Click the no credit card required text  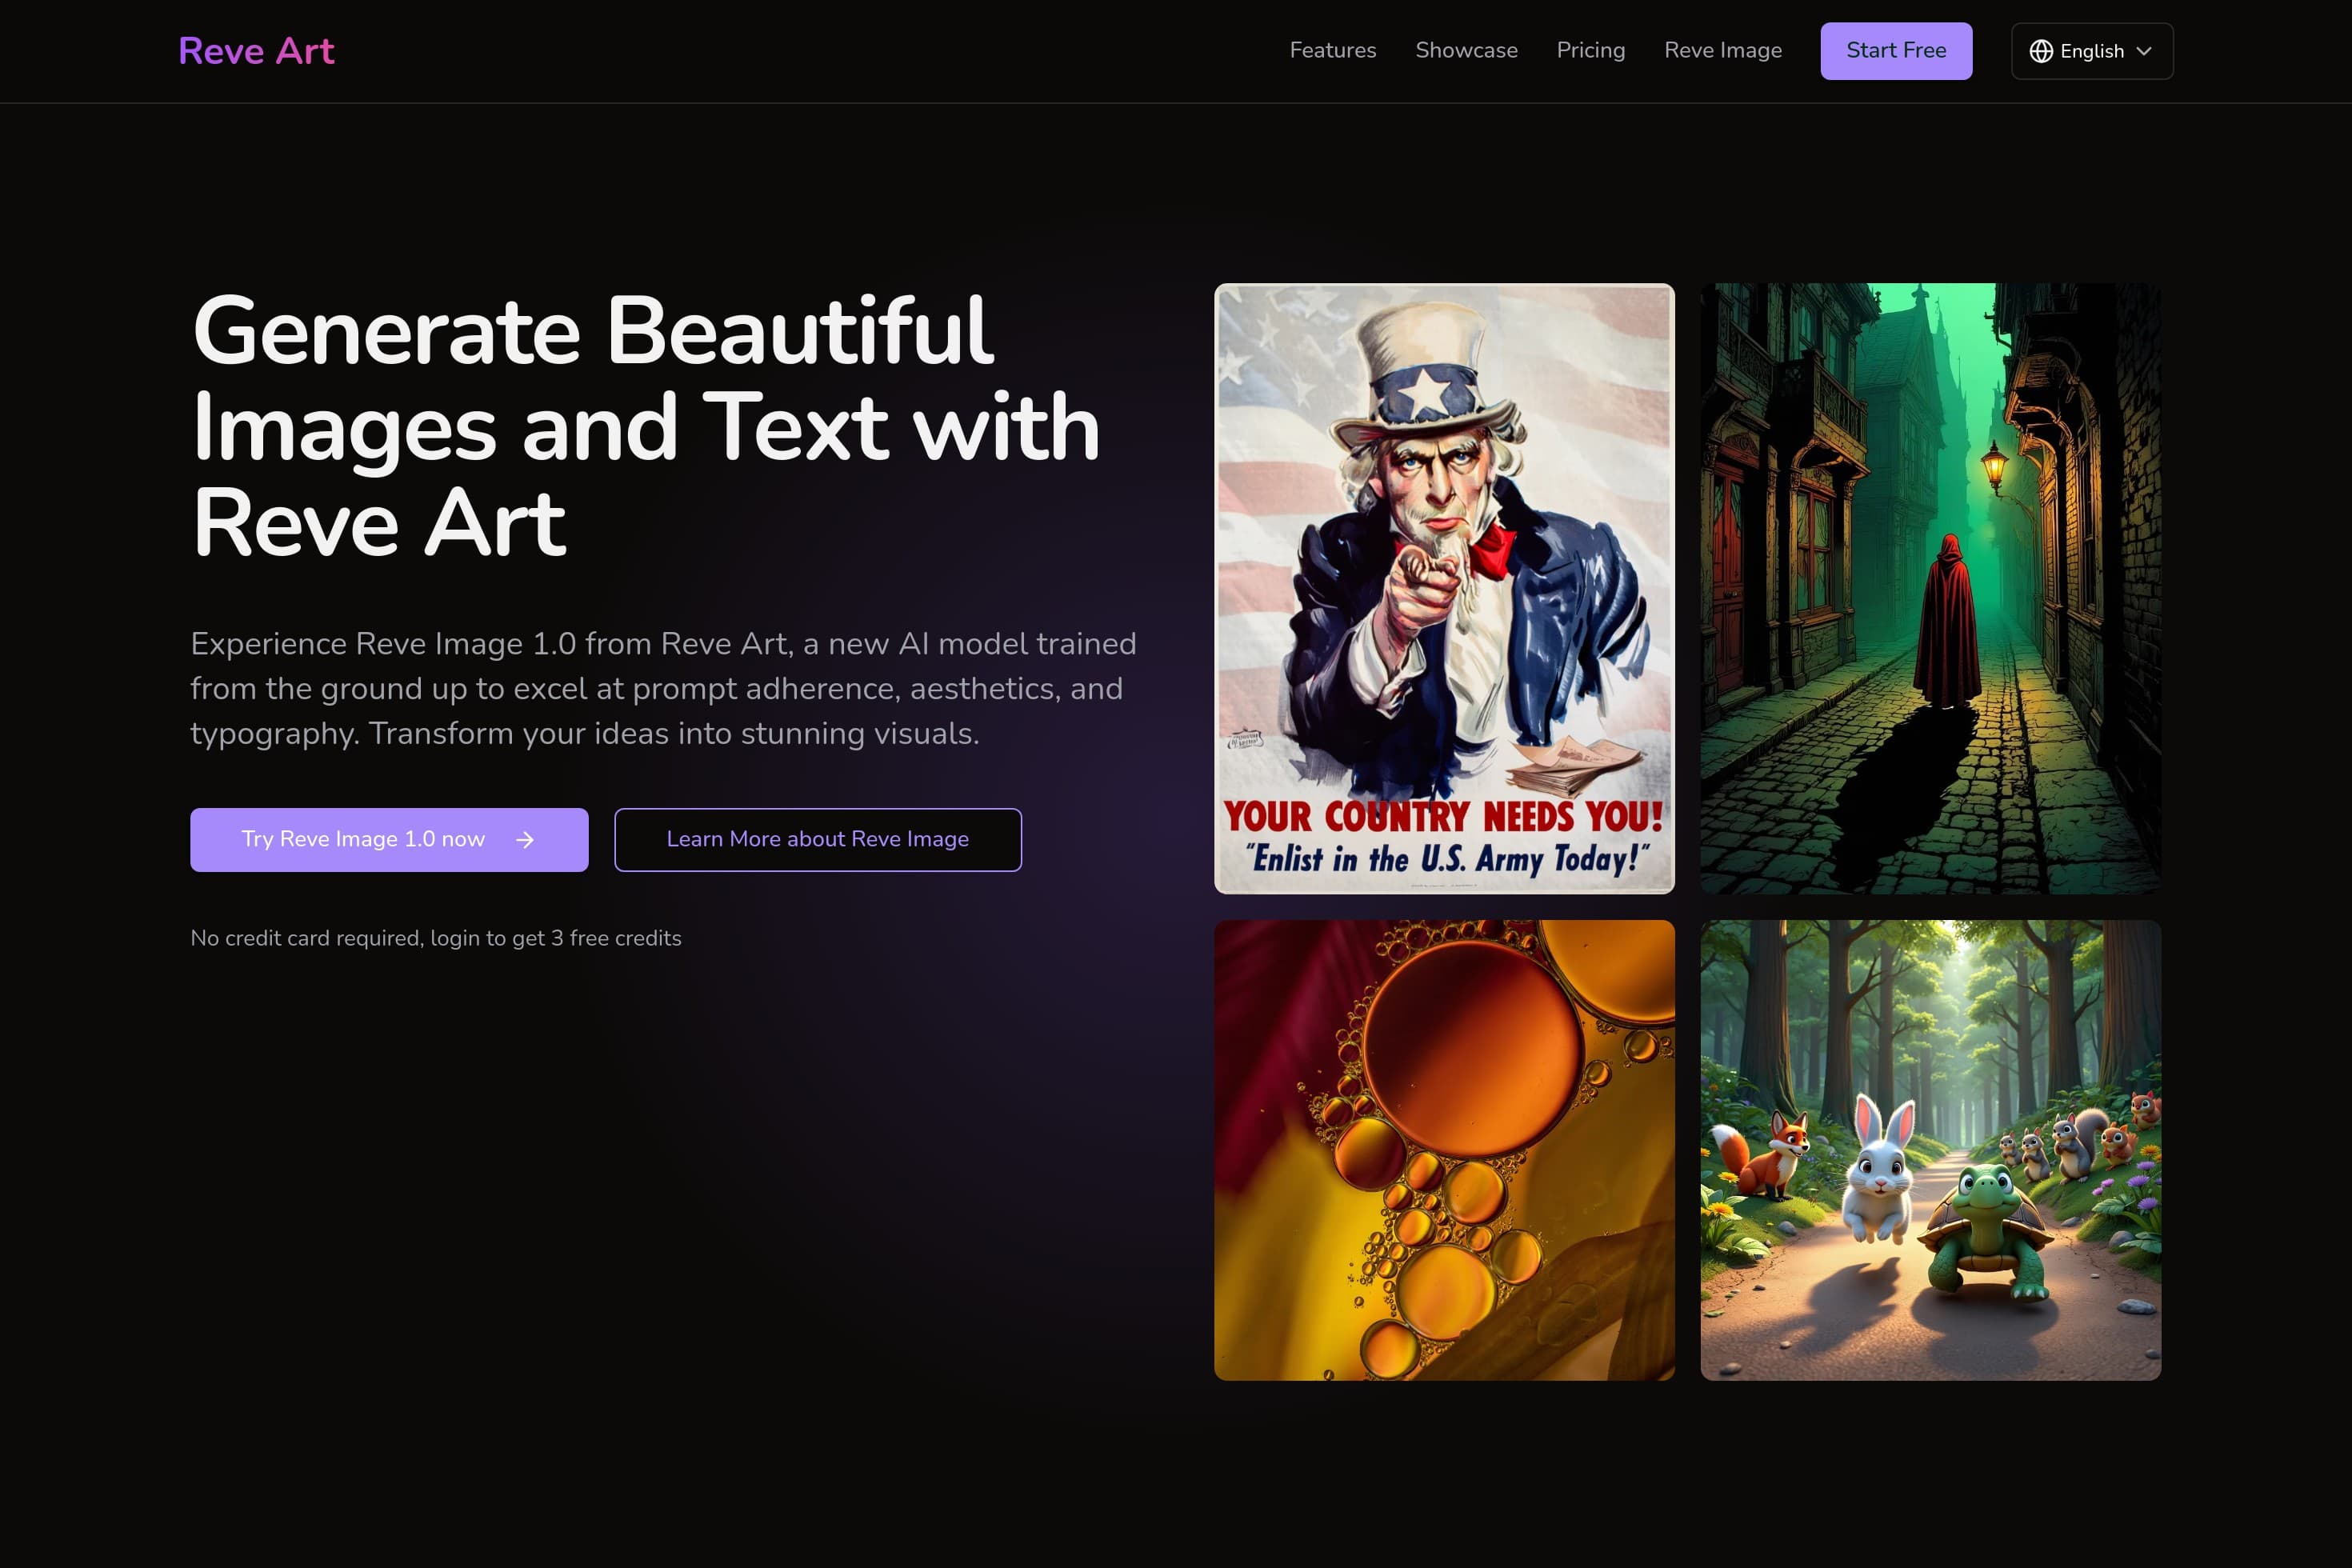pos(435,938)
